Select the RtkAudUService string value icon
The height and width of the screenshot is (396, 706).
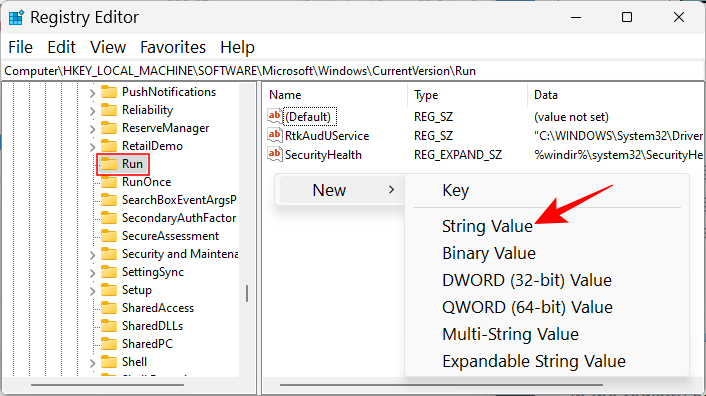coord(274,135)
